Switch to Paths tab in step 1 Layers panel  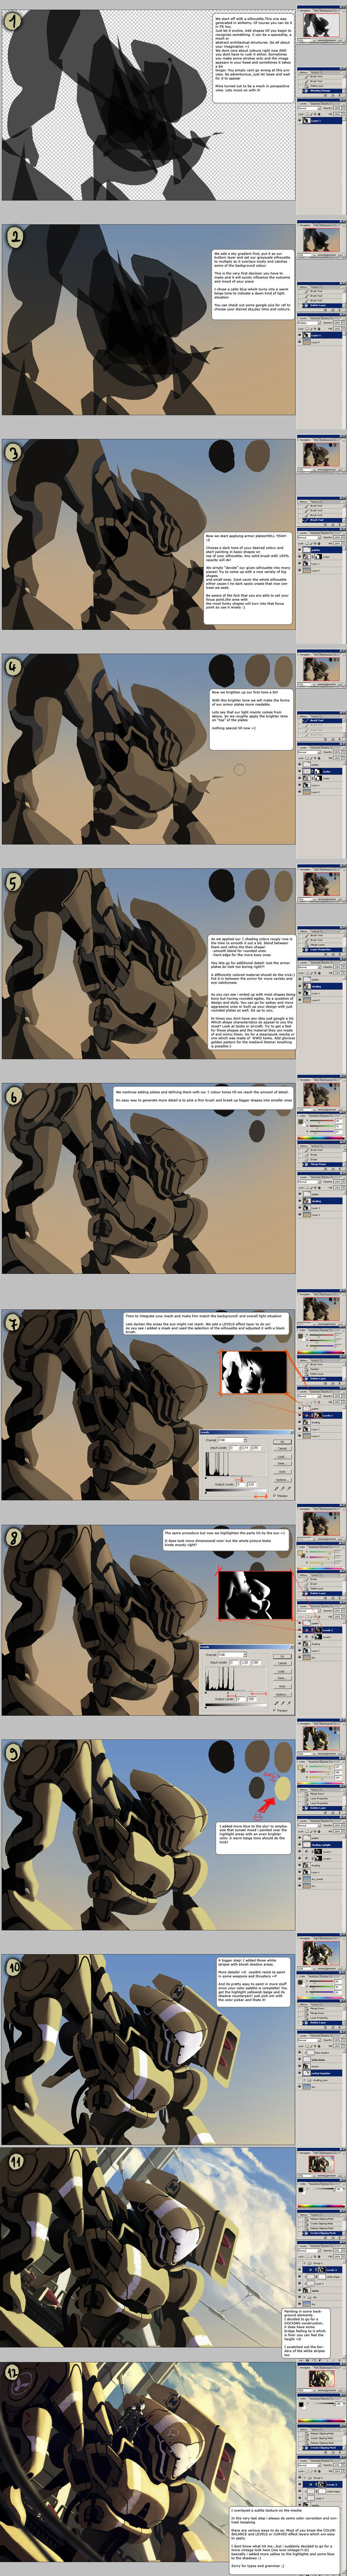pos(326,104)
